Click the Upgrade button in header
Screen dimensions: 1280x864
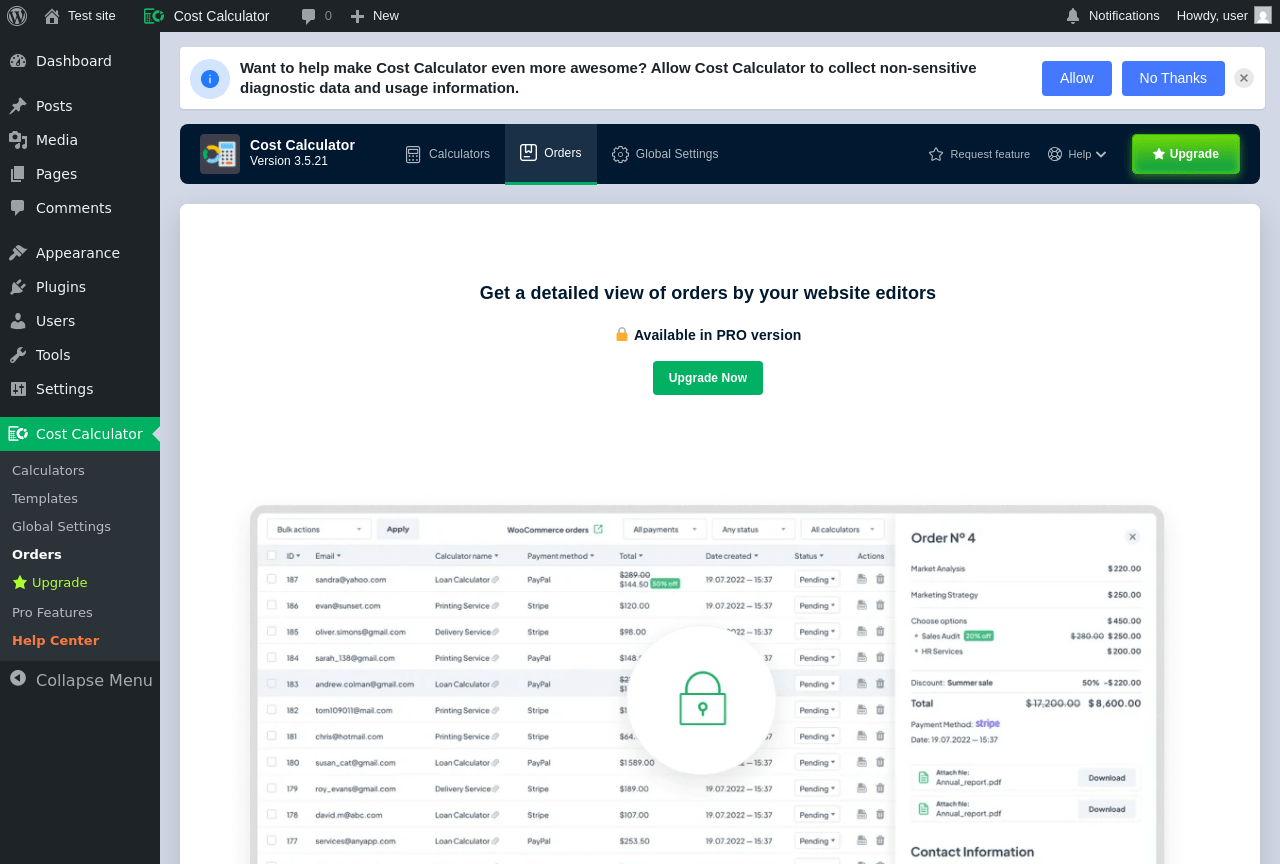pyautogui.click(x=1186, y=154)
